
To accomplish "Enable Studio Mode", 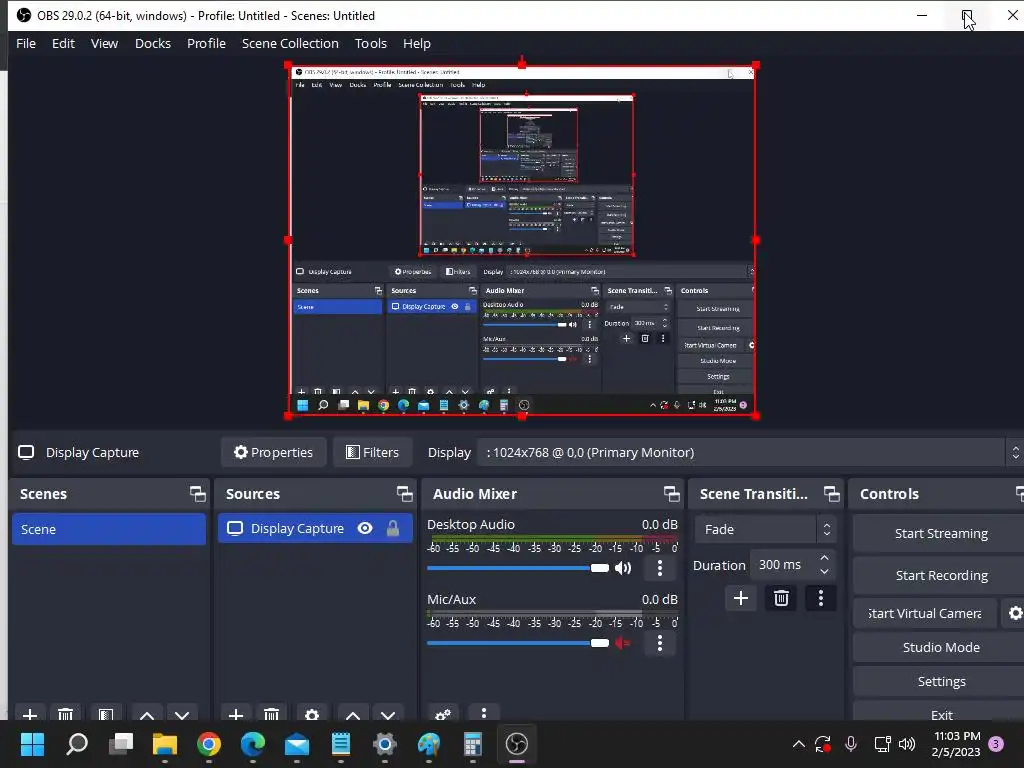I will [x=940, y=647].
